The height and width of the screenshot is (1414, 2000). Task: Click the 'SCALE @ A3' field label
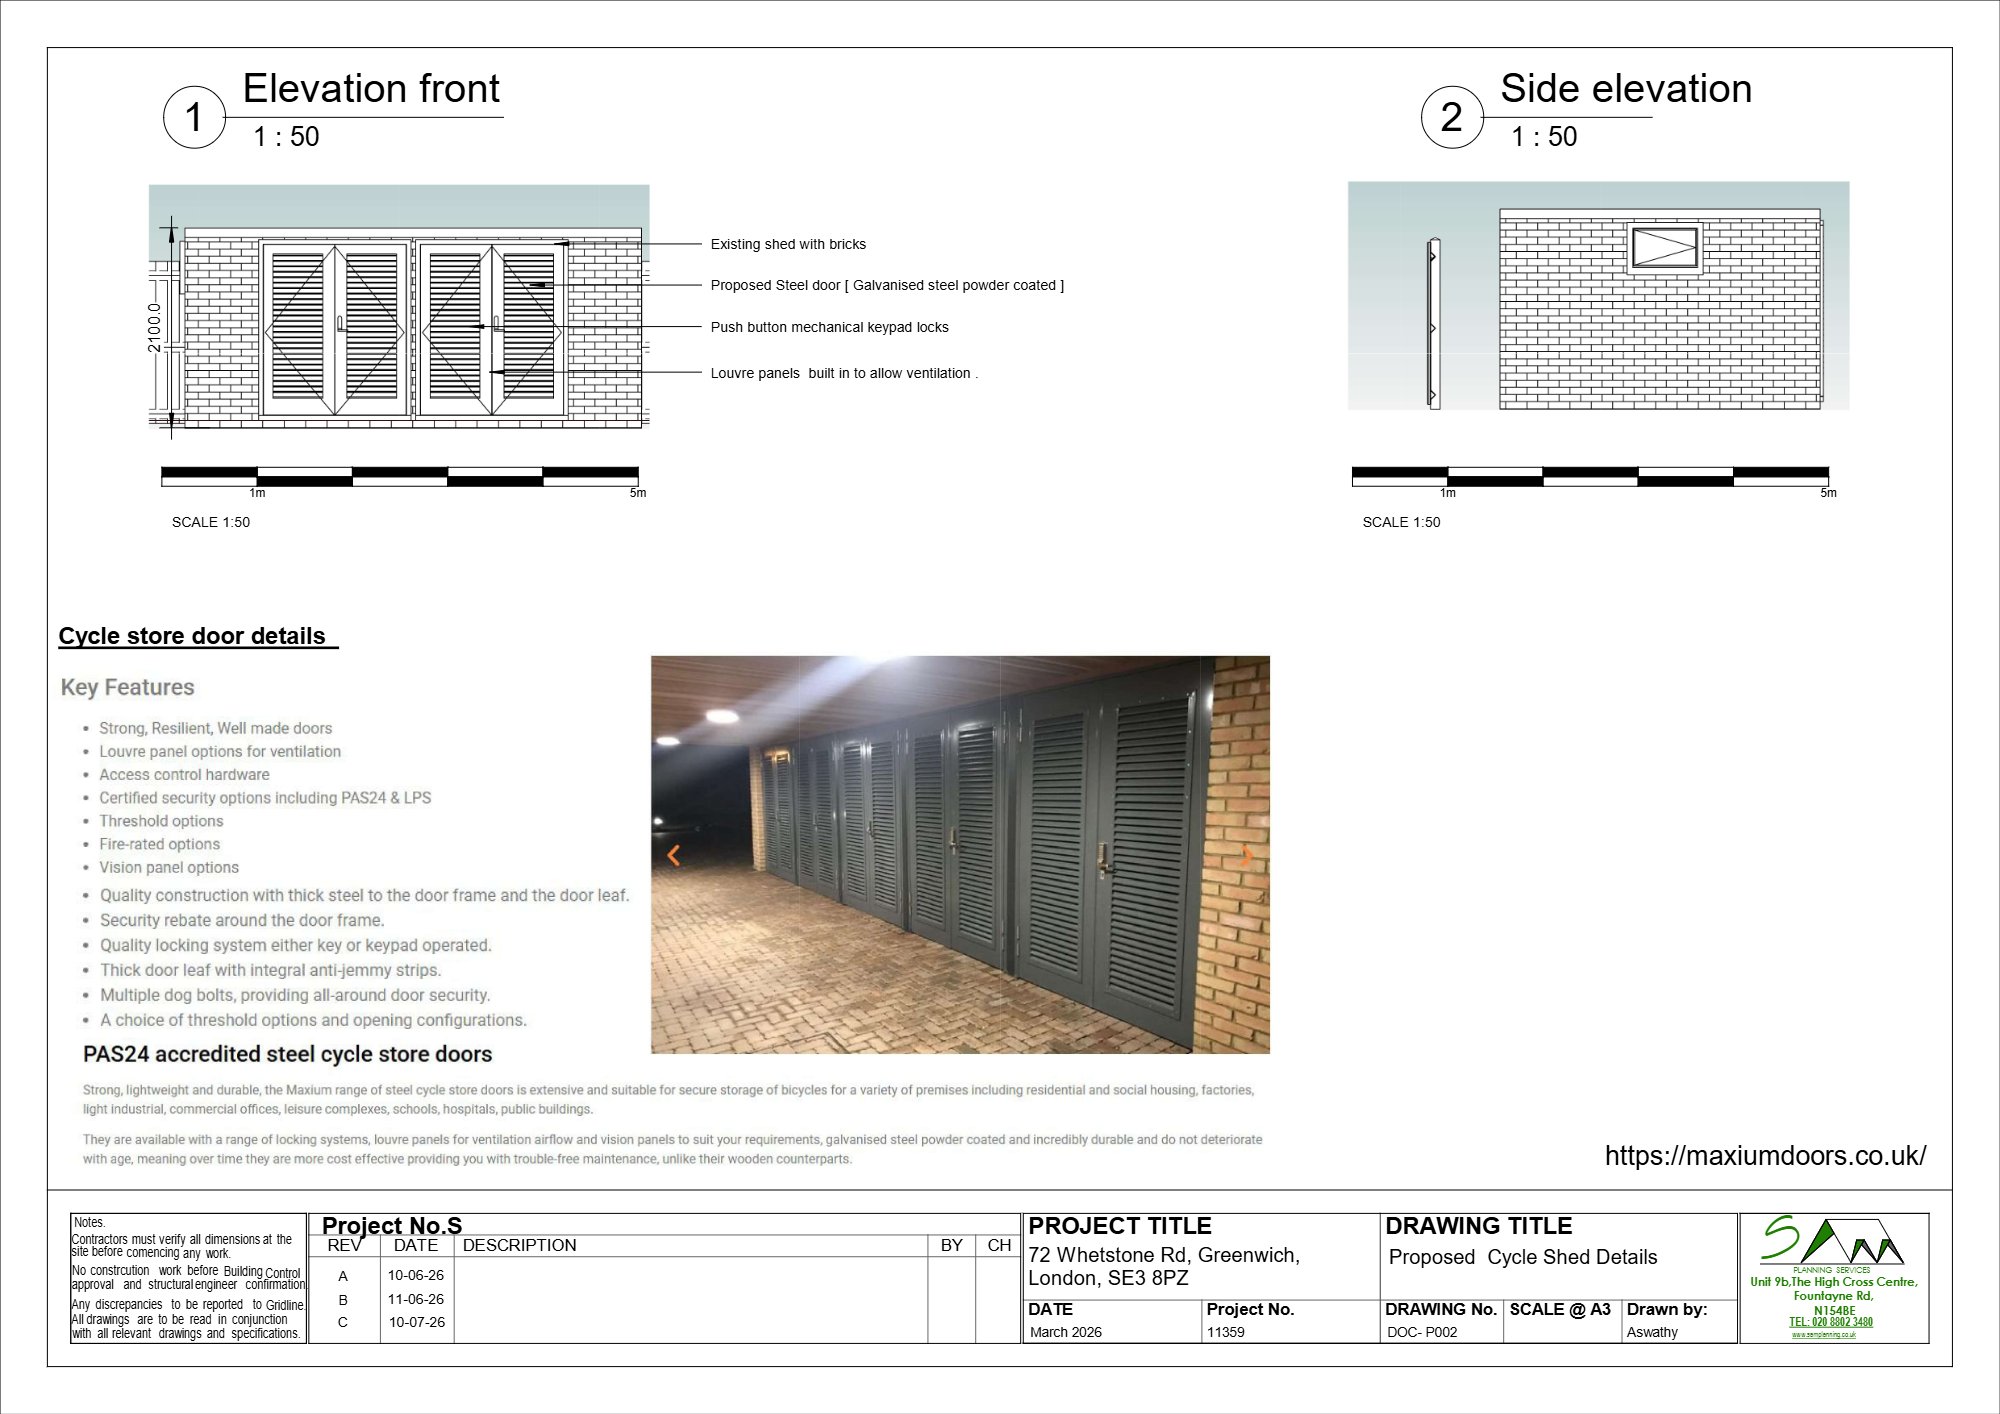(1560, 1309)
